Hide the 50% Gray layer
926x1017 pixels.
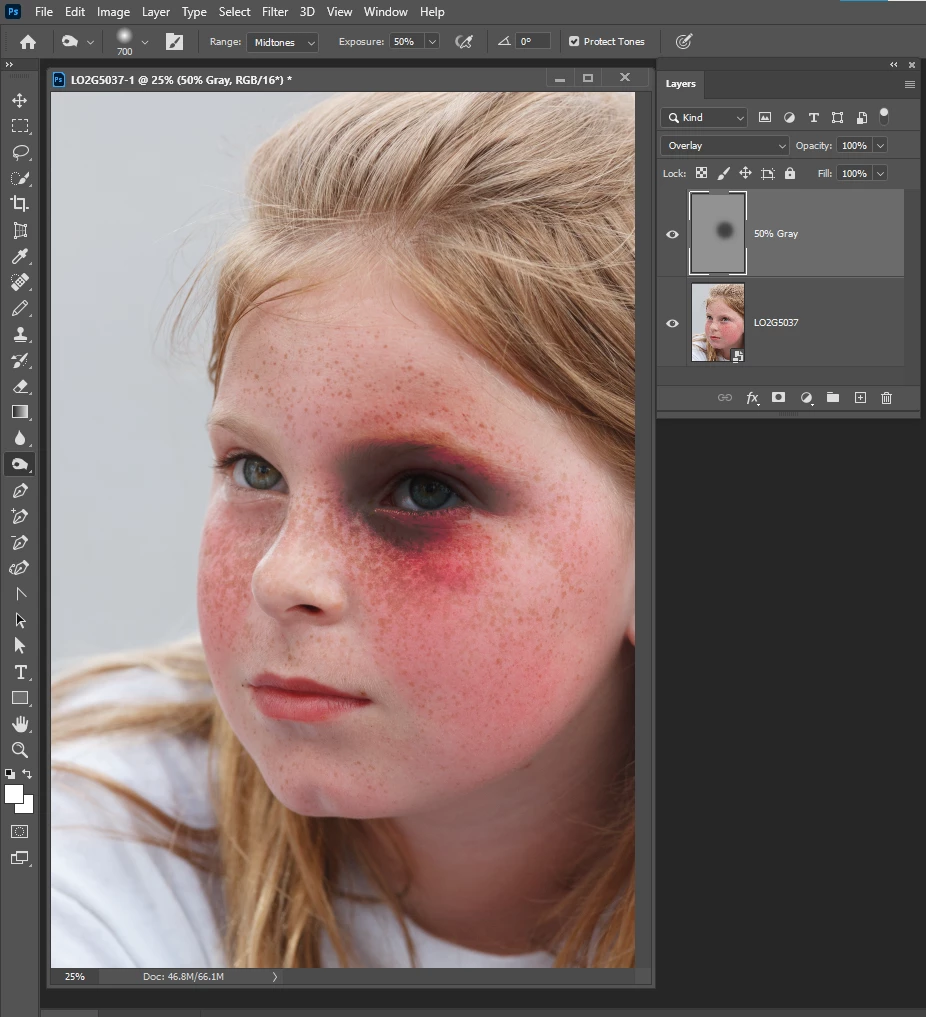click(x=672, y=234)
